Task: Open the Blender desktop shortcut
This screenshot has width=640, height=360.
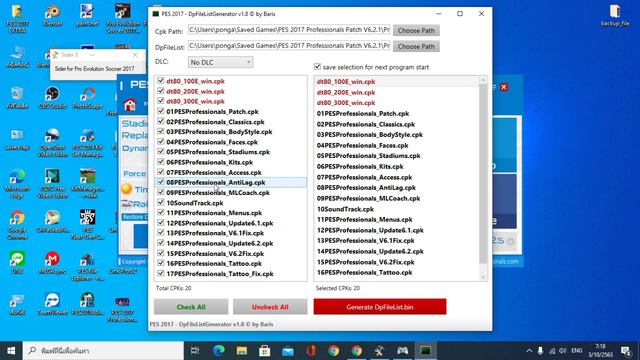Action: click(x=52, y=16)
